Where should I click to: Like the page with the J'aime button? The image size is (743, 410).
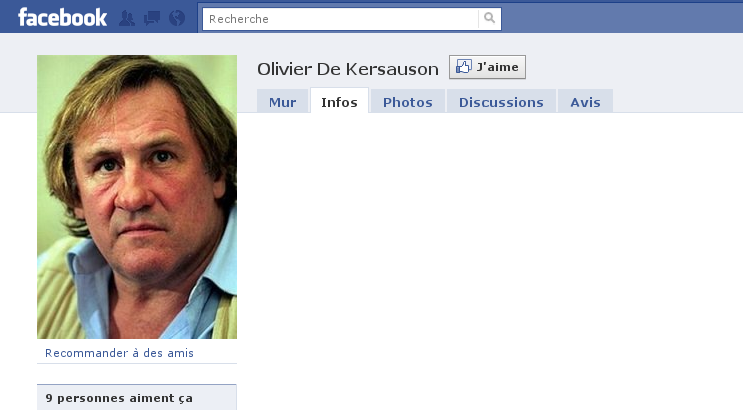point(487,67)
